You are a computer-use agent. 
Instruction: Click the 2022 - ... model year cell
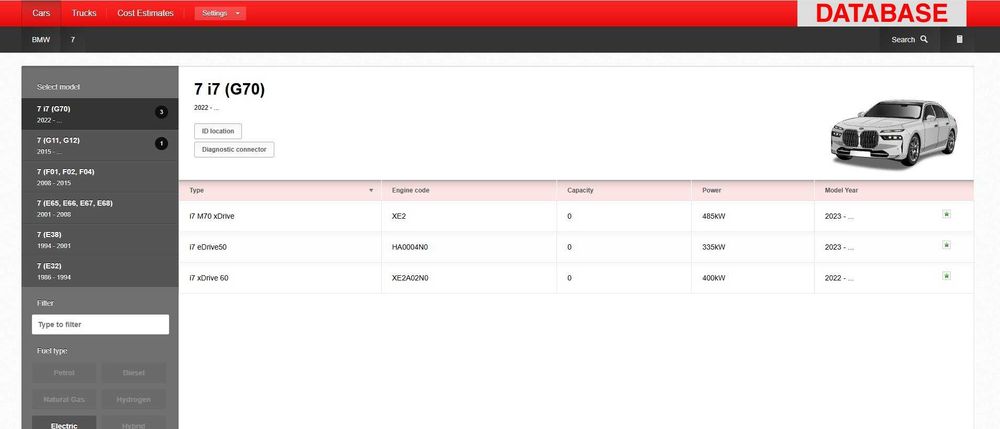pyautogui.click(x=839, y=279)
